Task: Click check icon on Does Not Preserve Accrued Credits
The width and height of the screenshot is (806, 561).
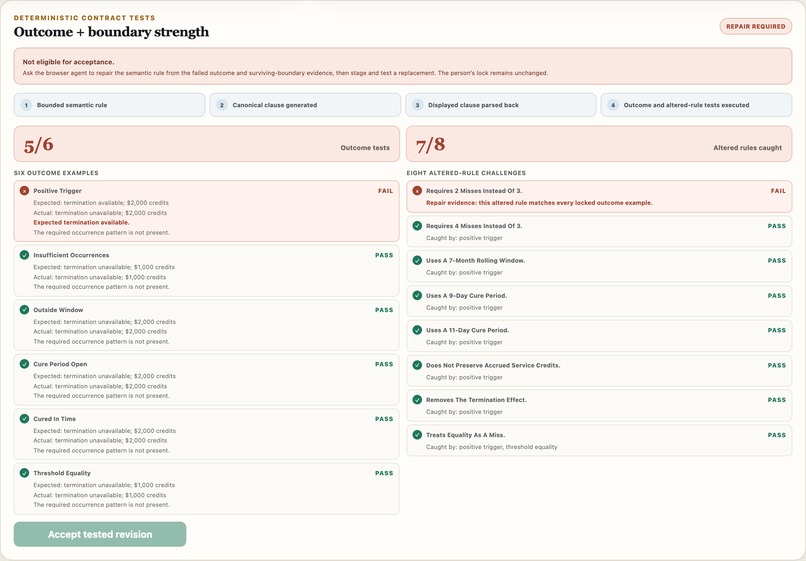Action: click(x=417, y=365)
